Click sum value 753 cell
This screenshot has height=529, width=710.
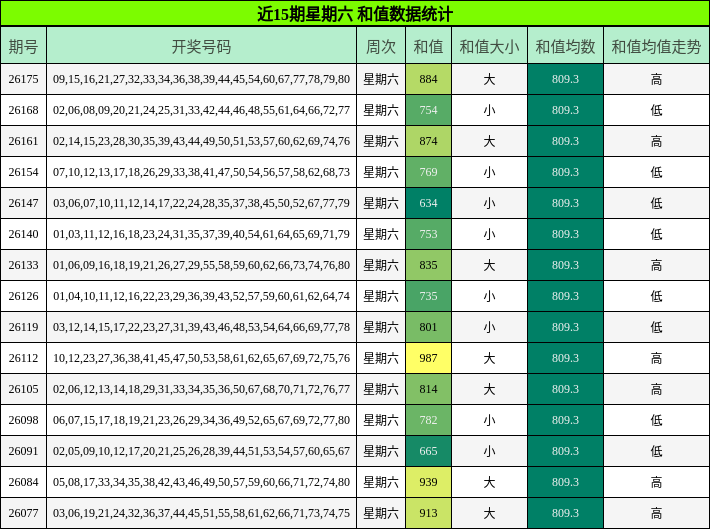[428, 234]
